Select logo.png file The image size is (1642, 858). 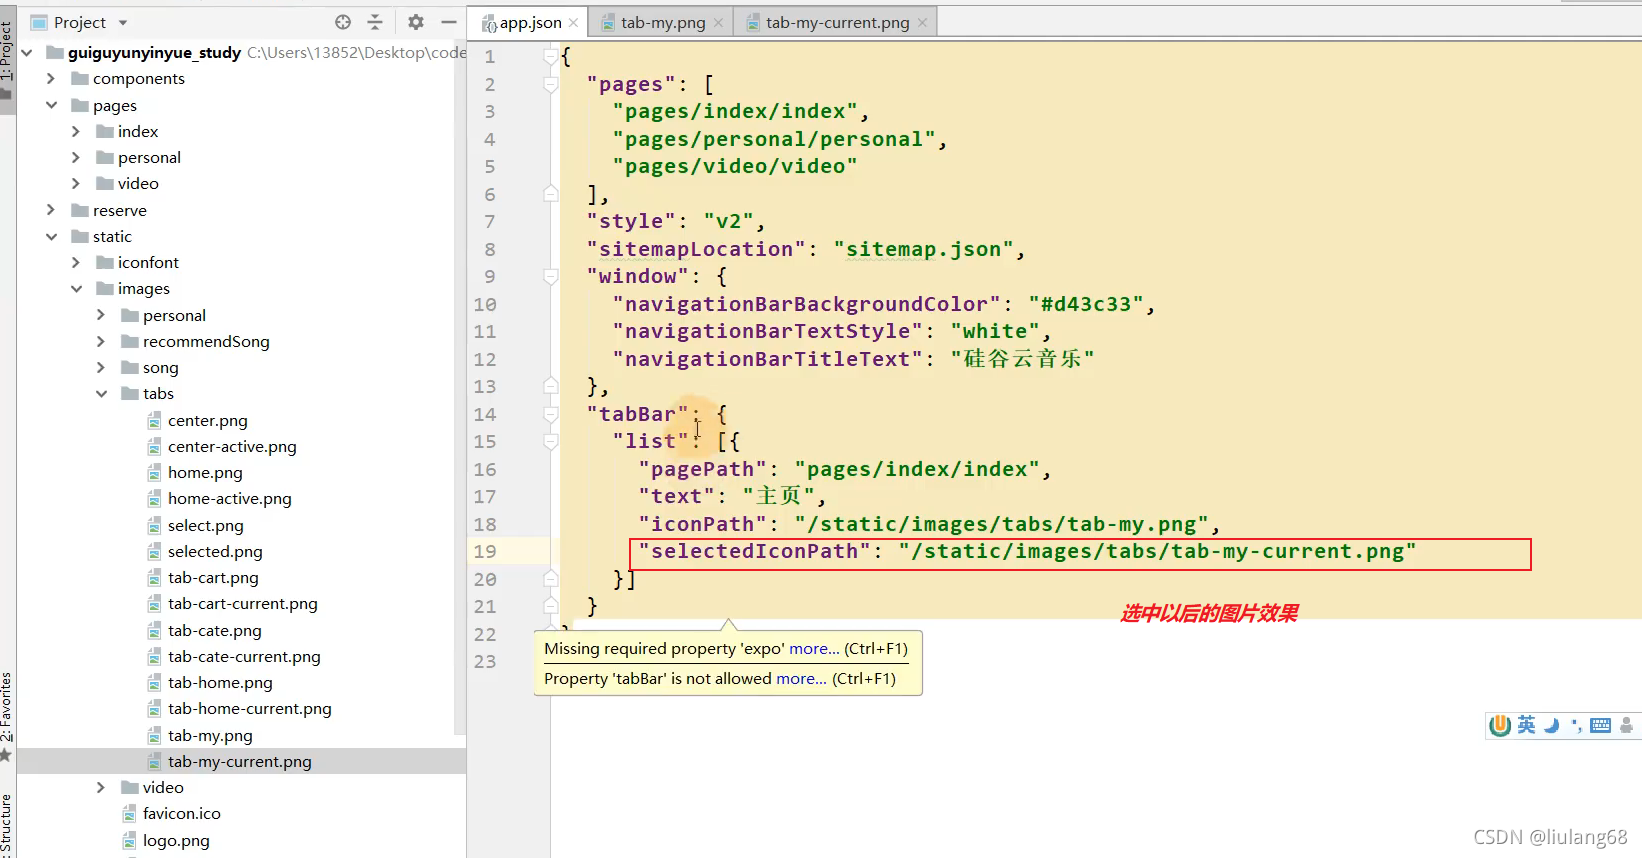click(x=176, y=840)
